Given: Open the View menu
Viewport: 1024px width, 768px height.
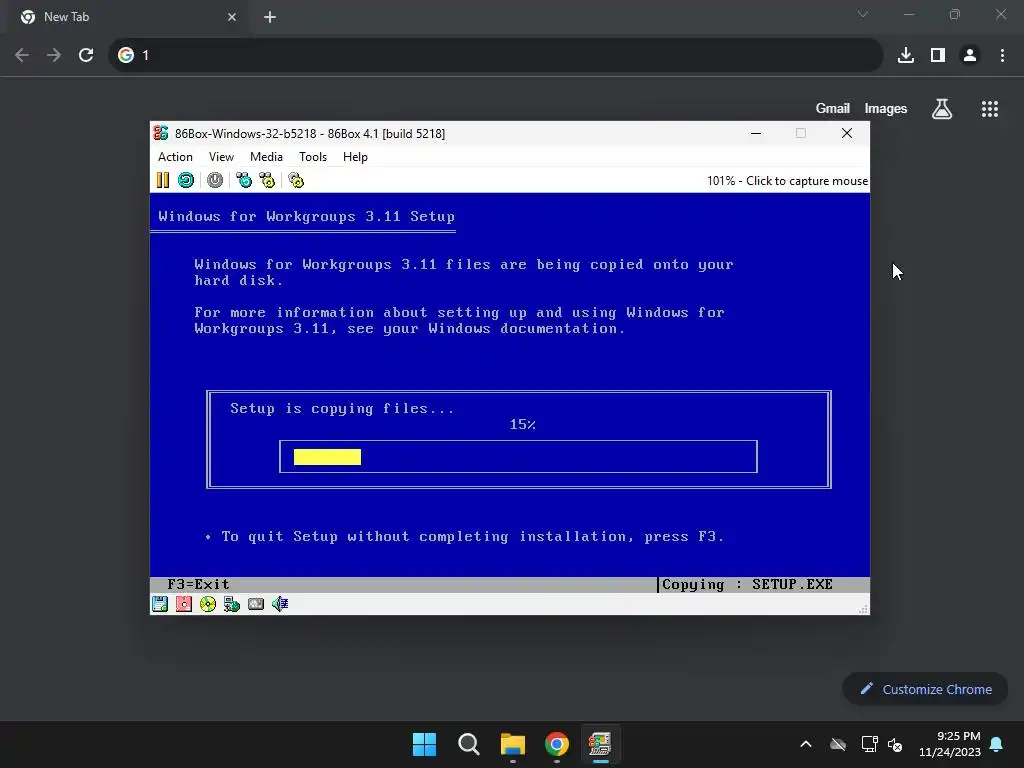Looking at the screenshot, I should coord(221,157).
